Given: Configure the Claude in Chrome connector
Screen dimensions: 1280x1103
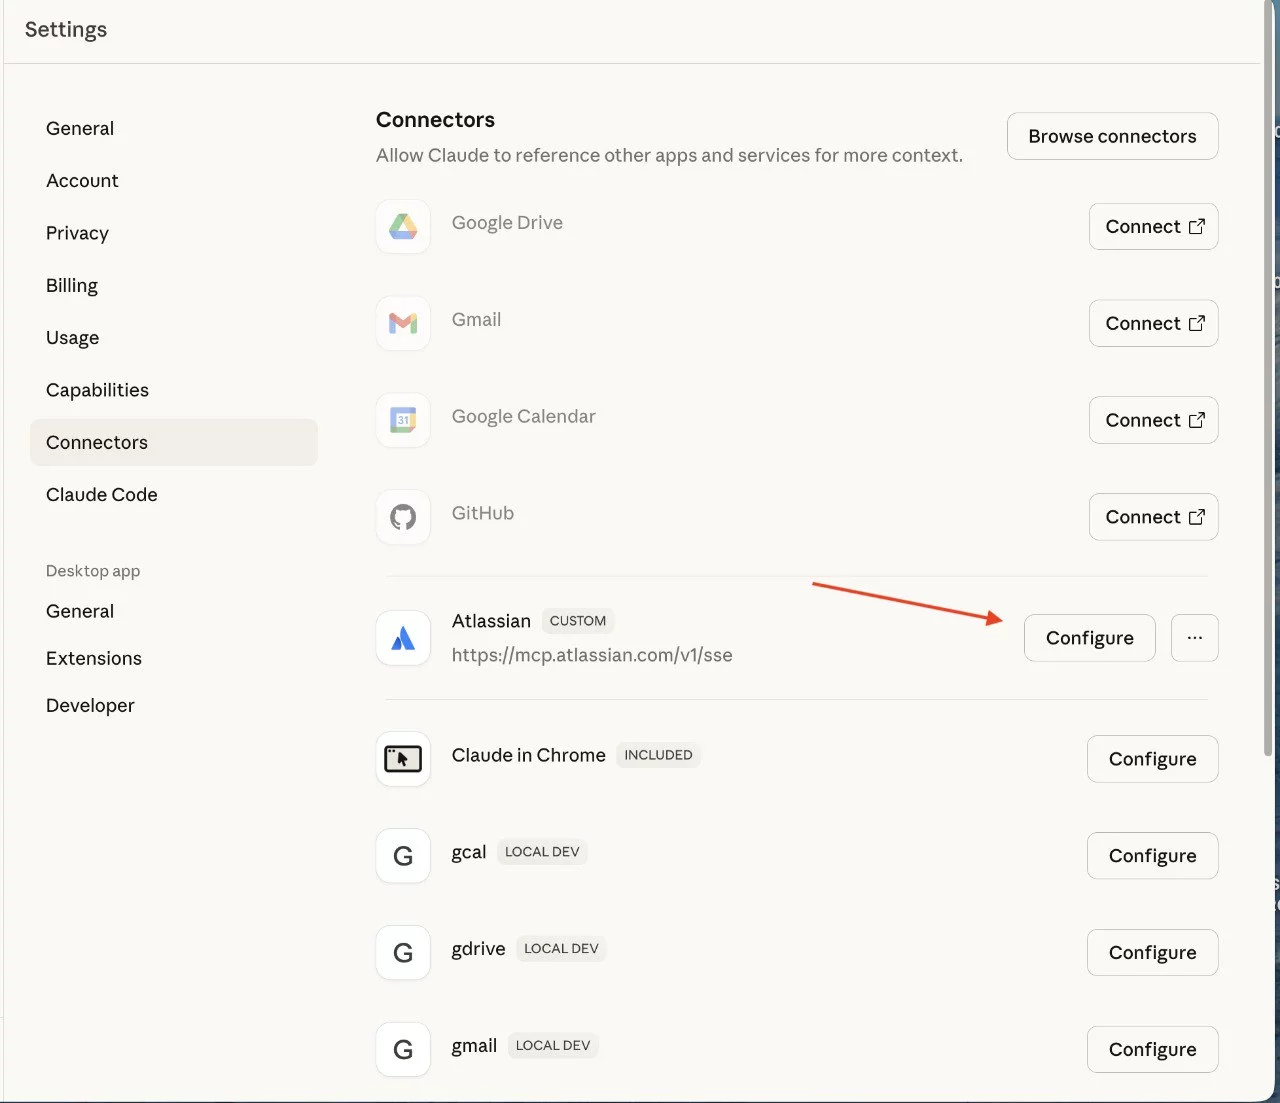Looking at the screenshot, I should tap(1152, 758).
